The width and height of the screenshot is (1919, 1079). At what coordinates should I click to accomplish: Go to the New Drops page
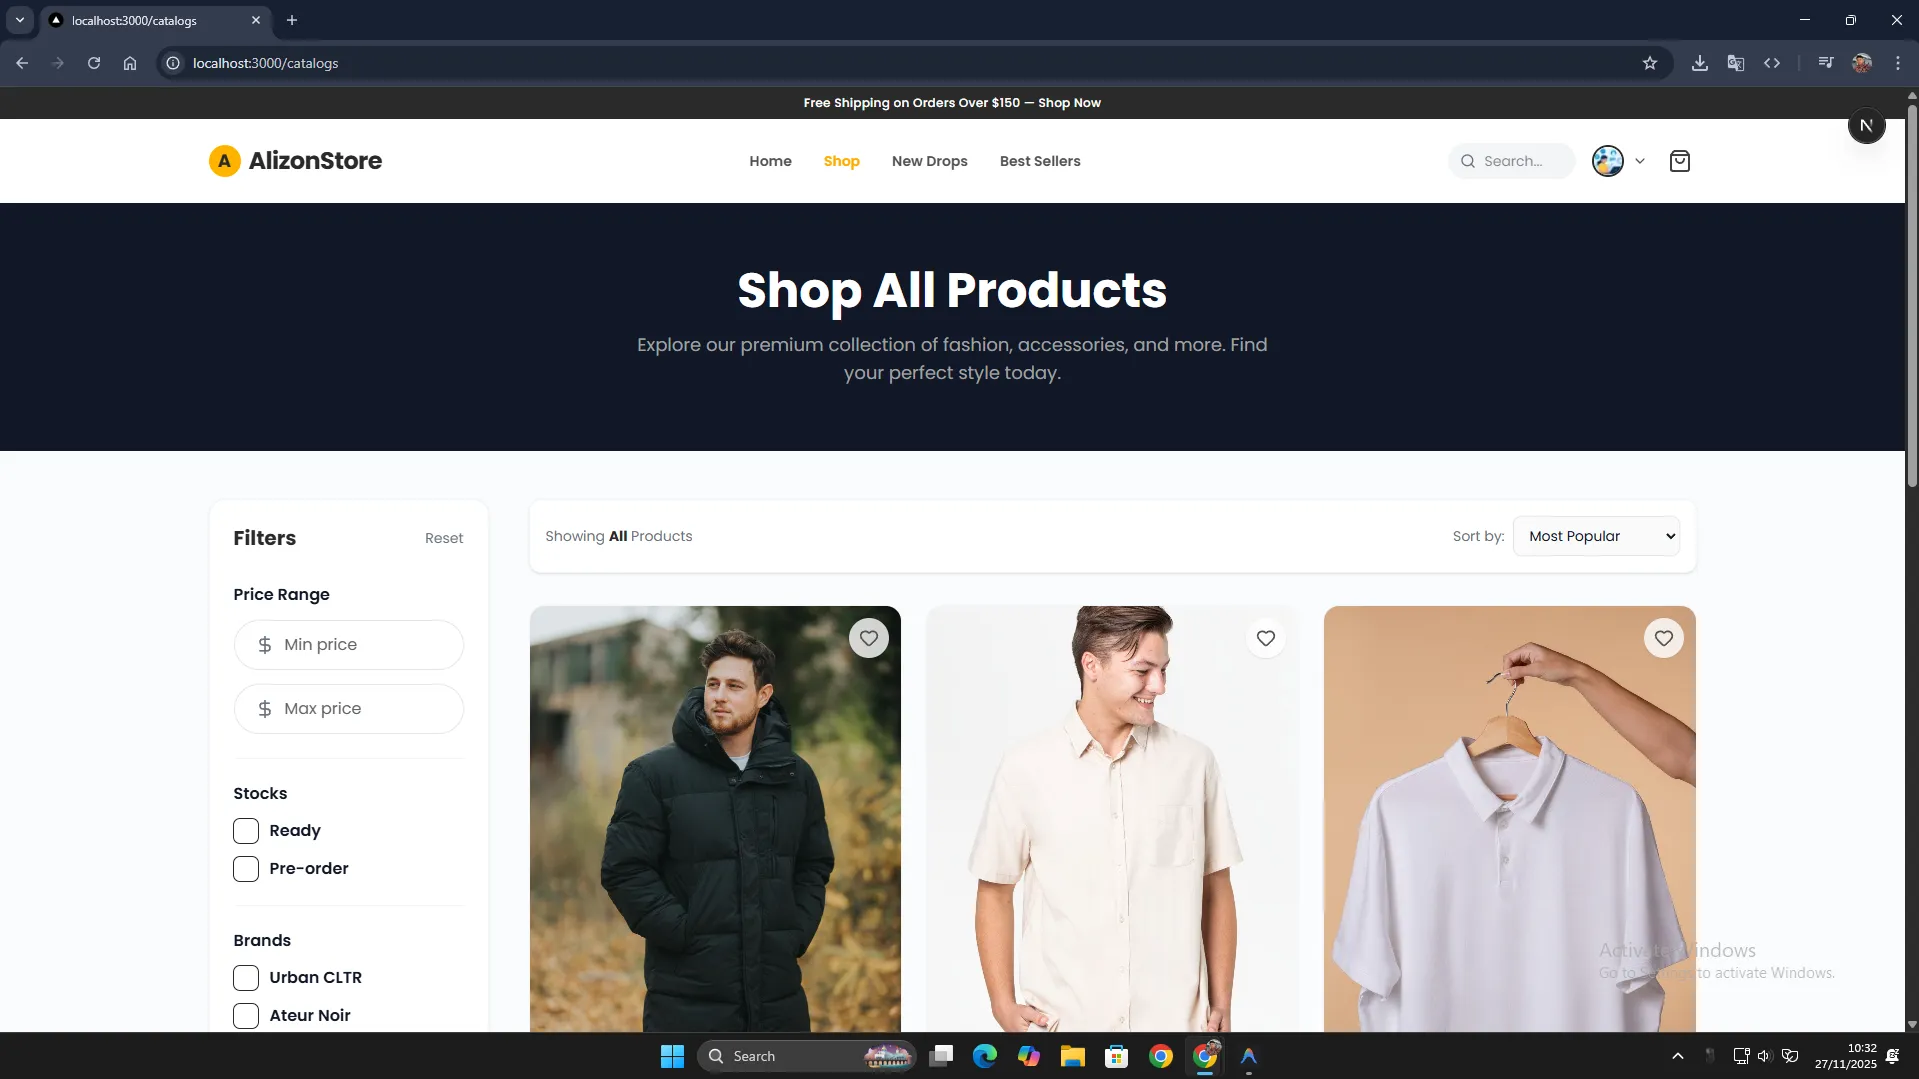click(x=929, y=161)
